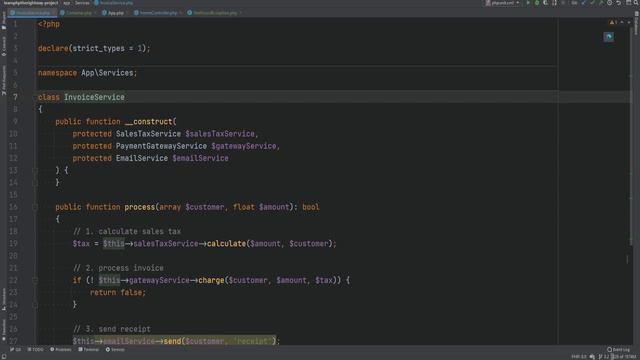Click the comment '// 3. send receipt'

(x=112, y=329)
